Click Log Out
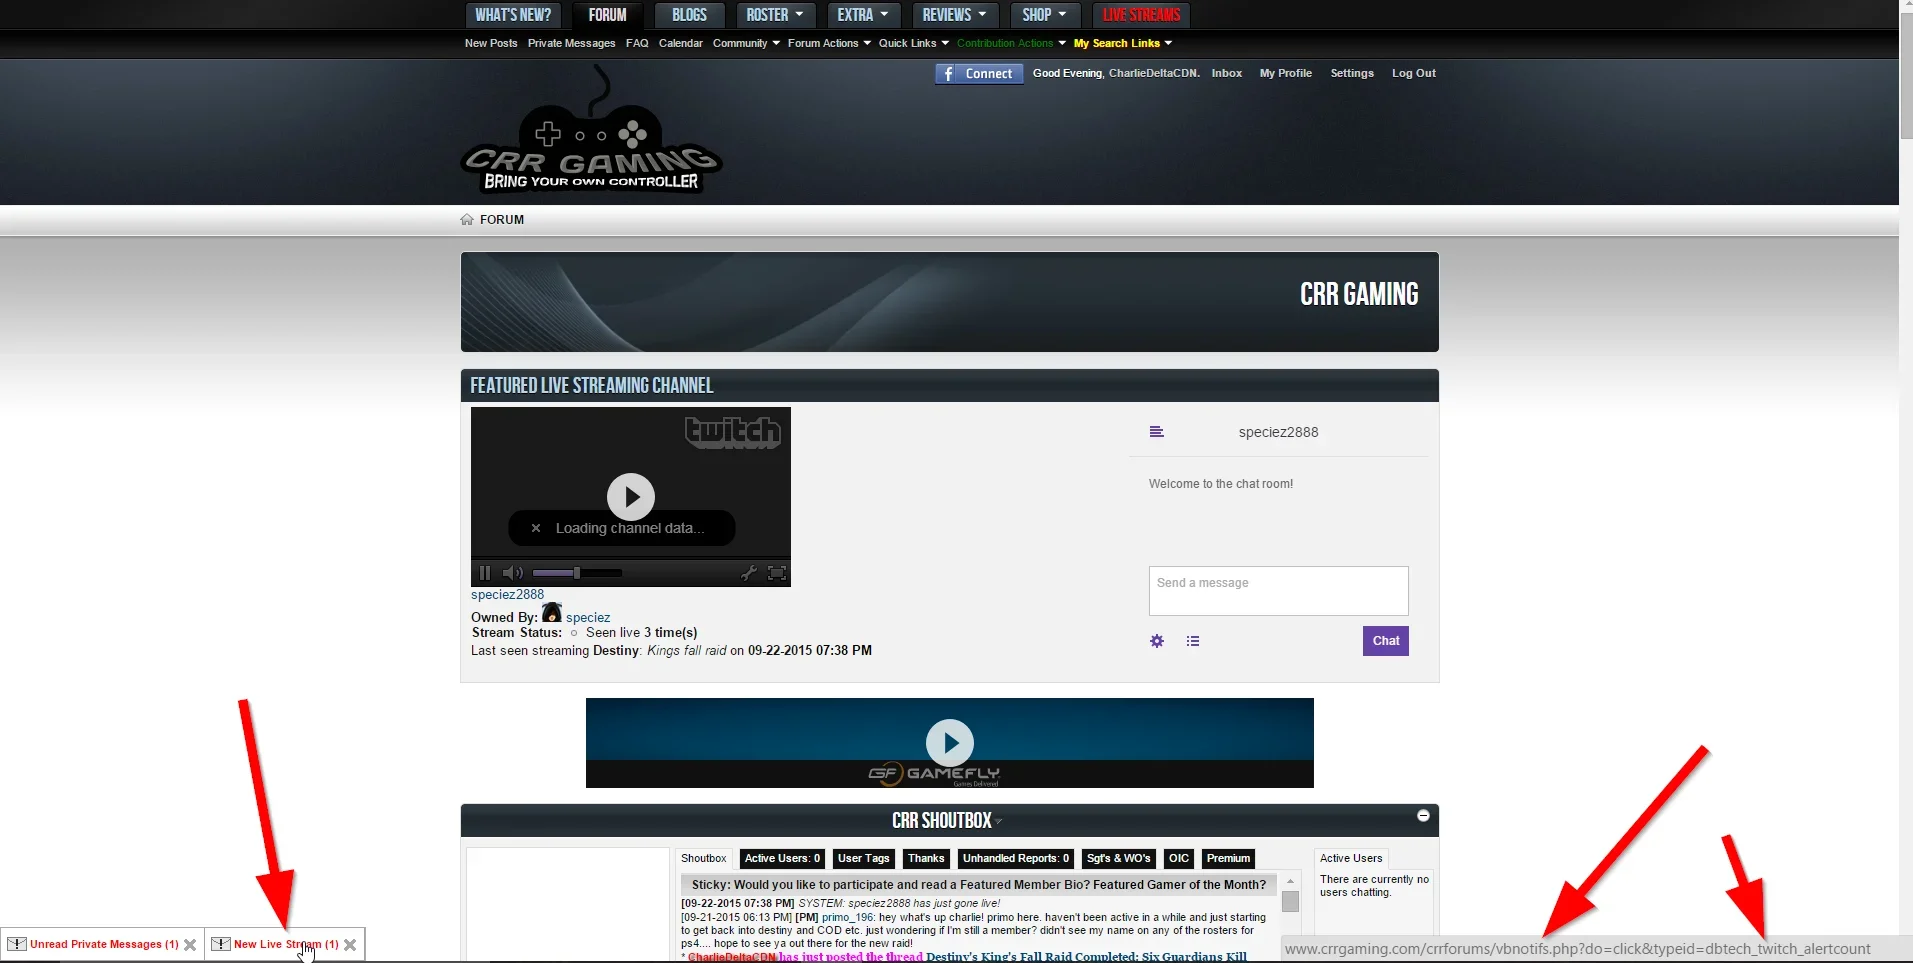Screen dimensions: 1913x963 (x=1414, y=73)
